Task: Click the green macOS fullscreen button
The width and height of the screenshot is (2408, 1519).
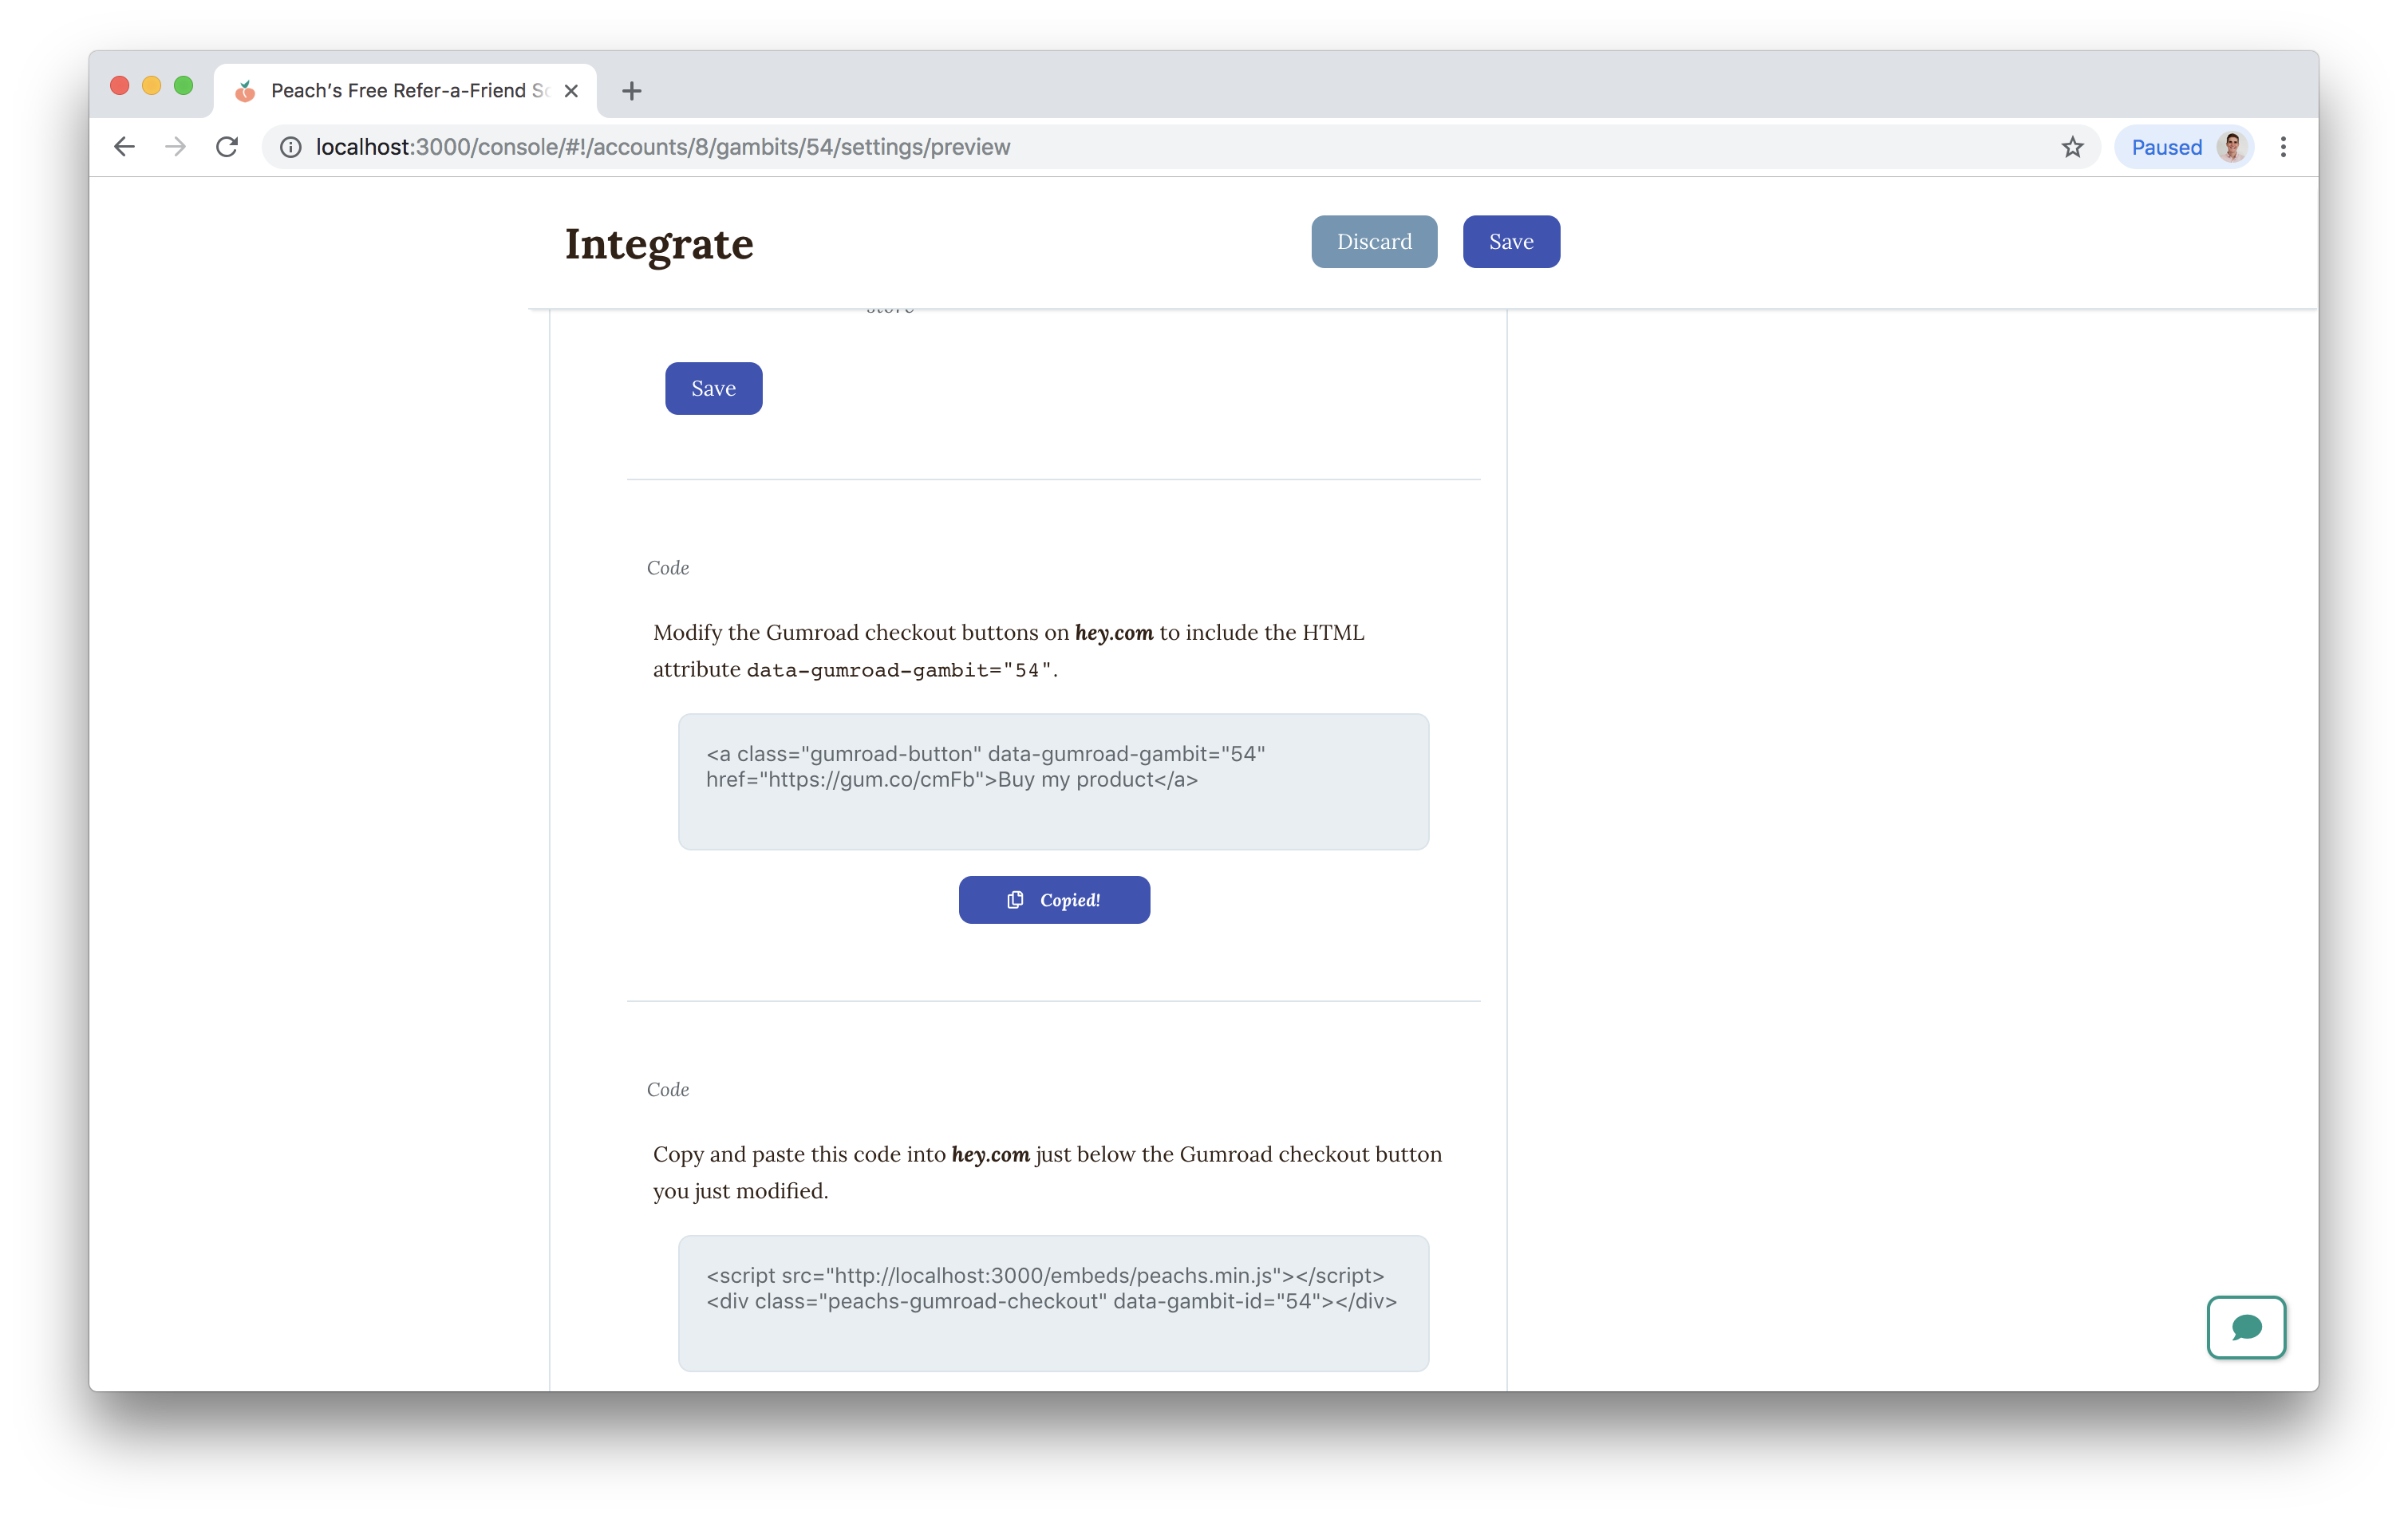Action: pyautogui.click(x=183, y=86)
